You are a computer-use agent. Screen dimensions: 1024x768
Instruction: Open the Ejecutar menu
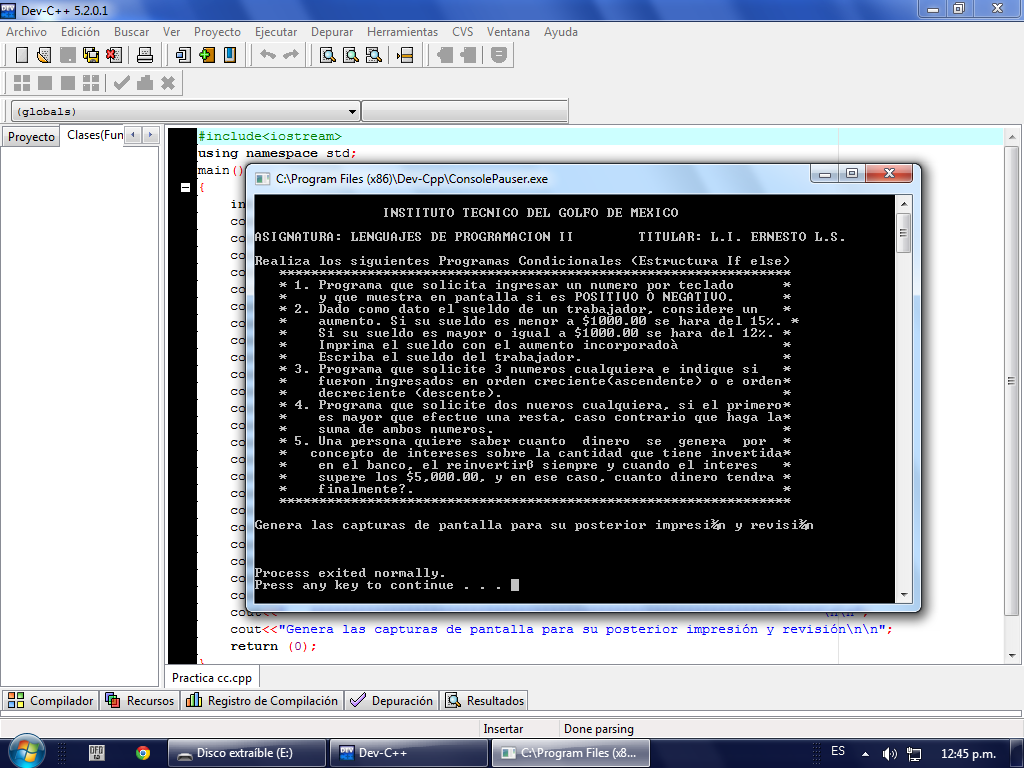275,32
